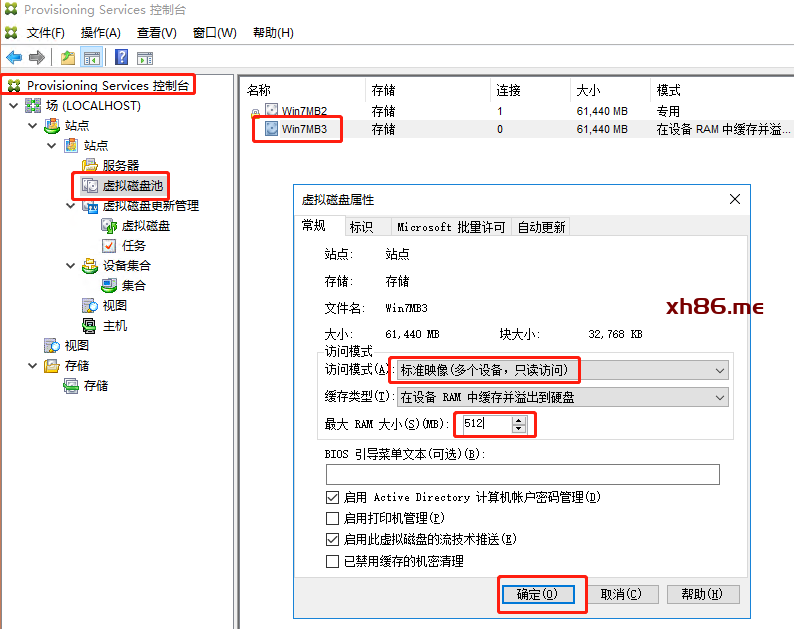Click the 取消(C) button
The height and width of the screenshot is (629, 794).
click(620, 594)
